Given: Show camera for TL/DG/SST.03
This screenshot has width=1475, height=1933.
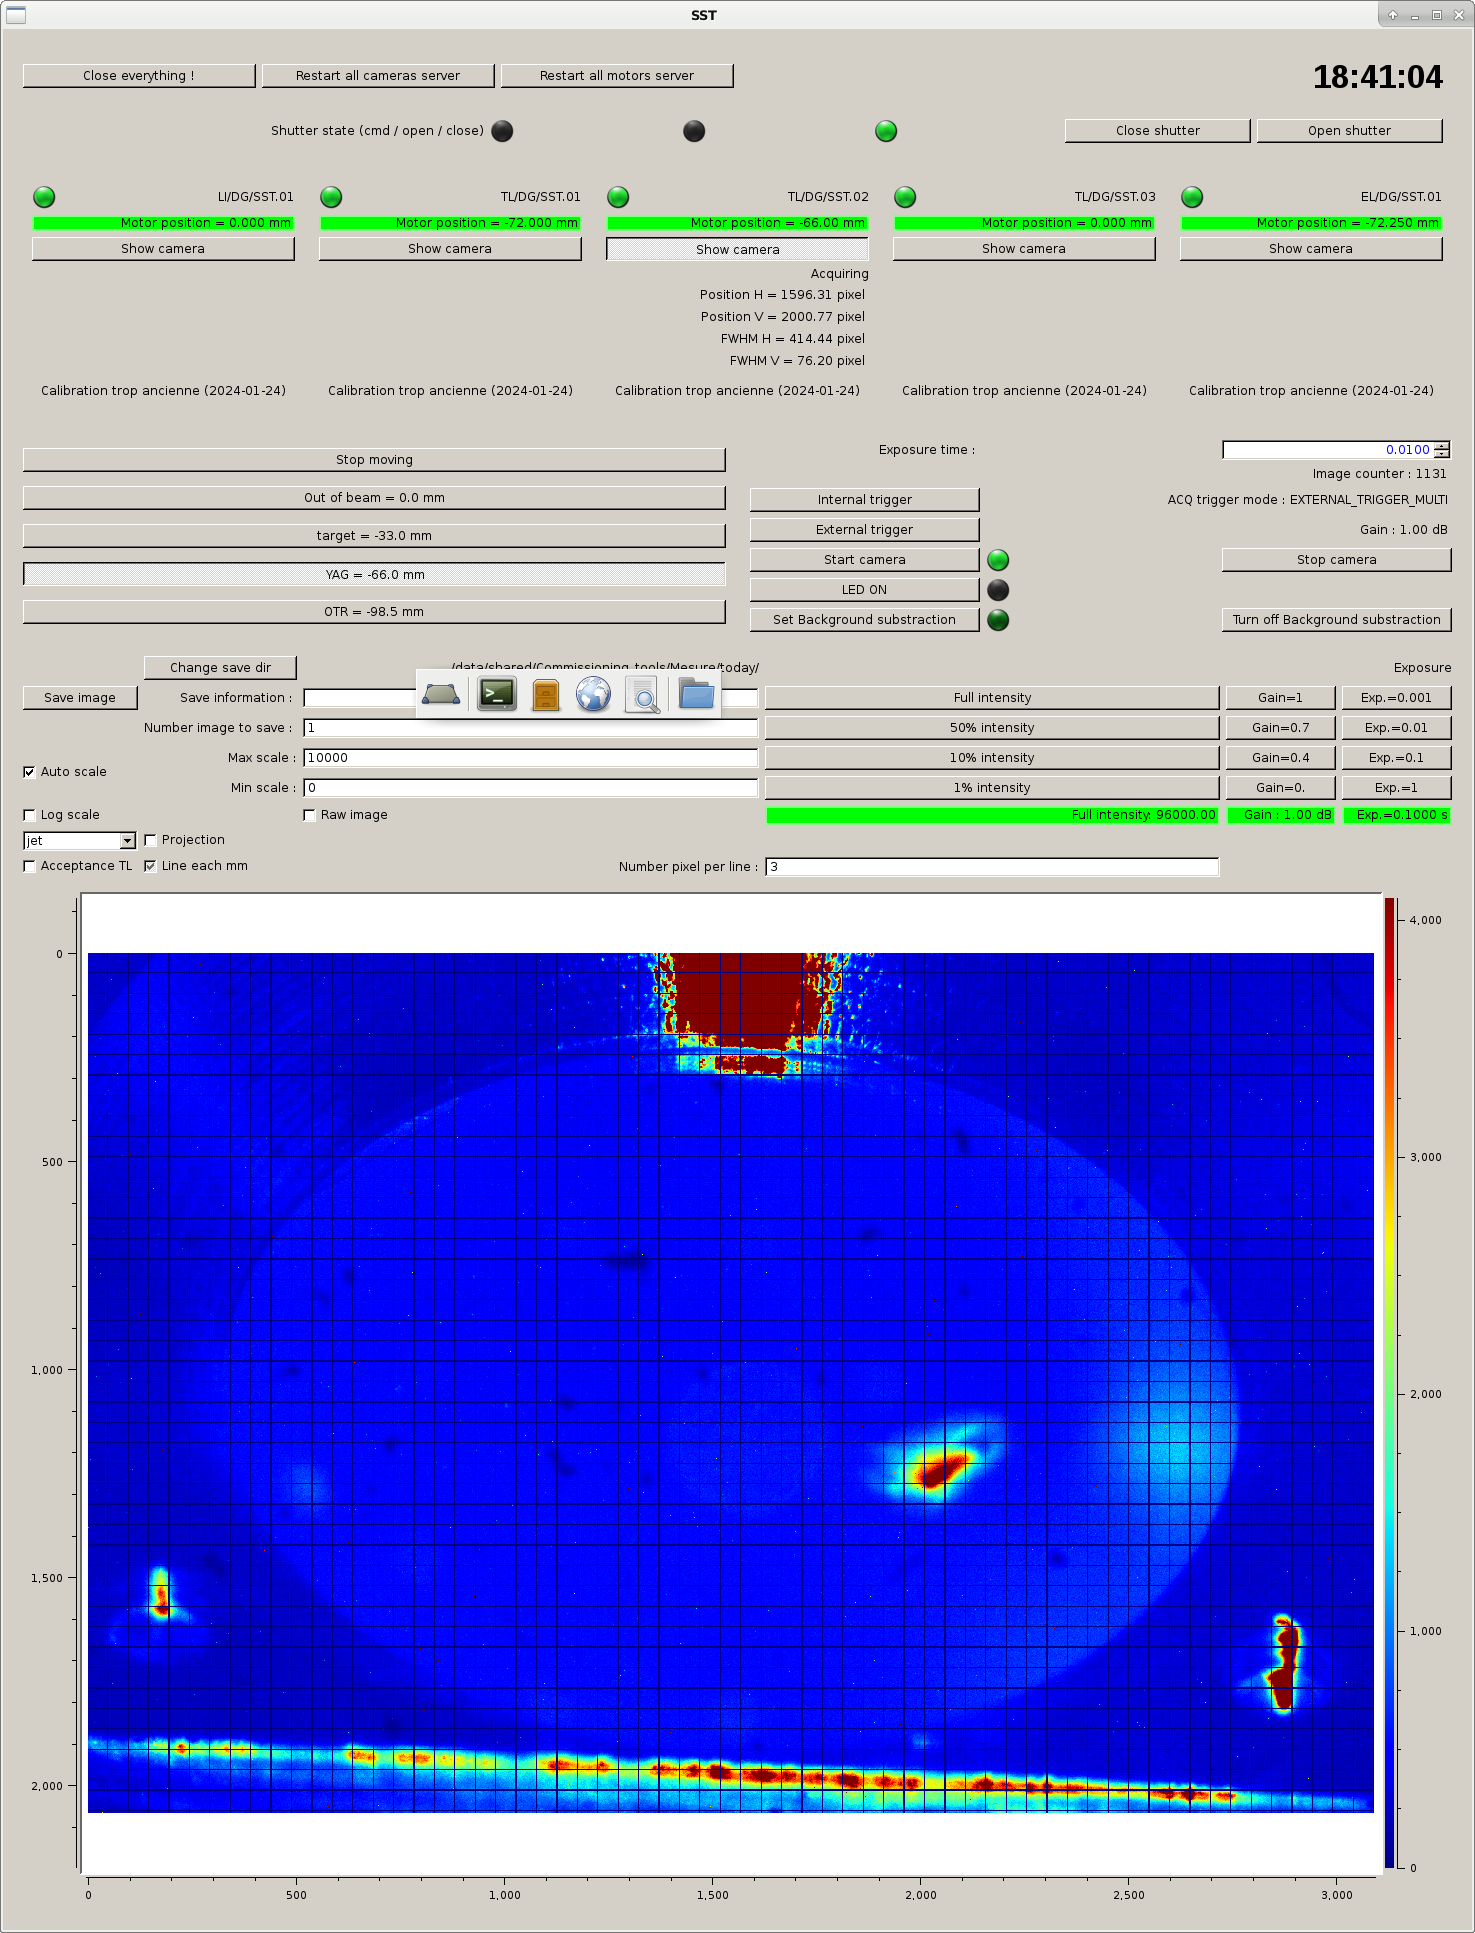Looking at the screenshot, I should pos(1023,249).
